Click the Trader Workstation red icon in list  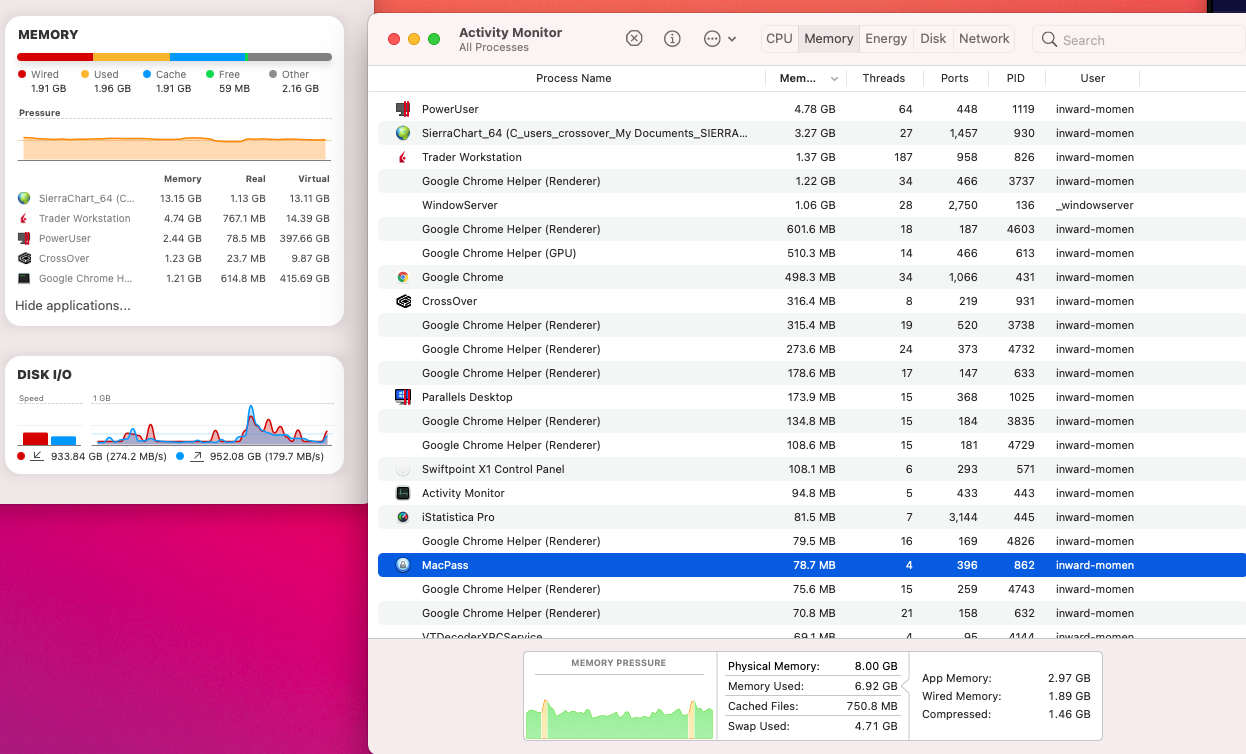coord(403,157)
